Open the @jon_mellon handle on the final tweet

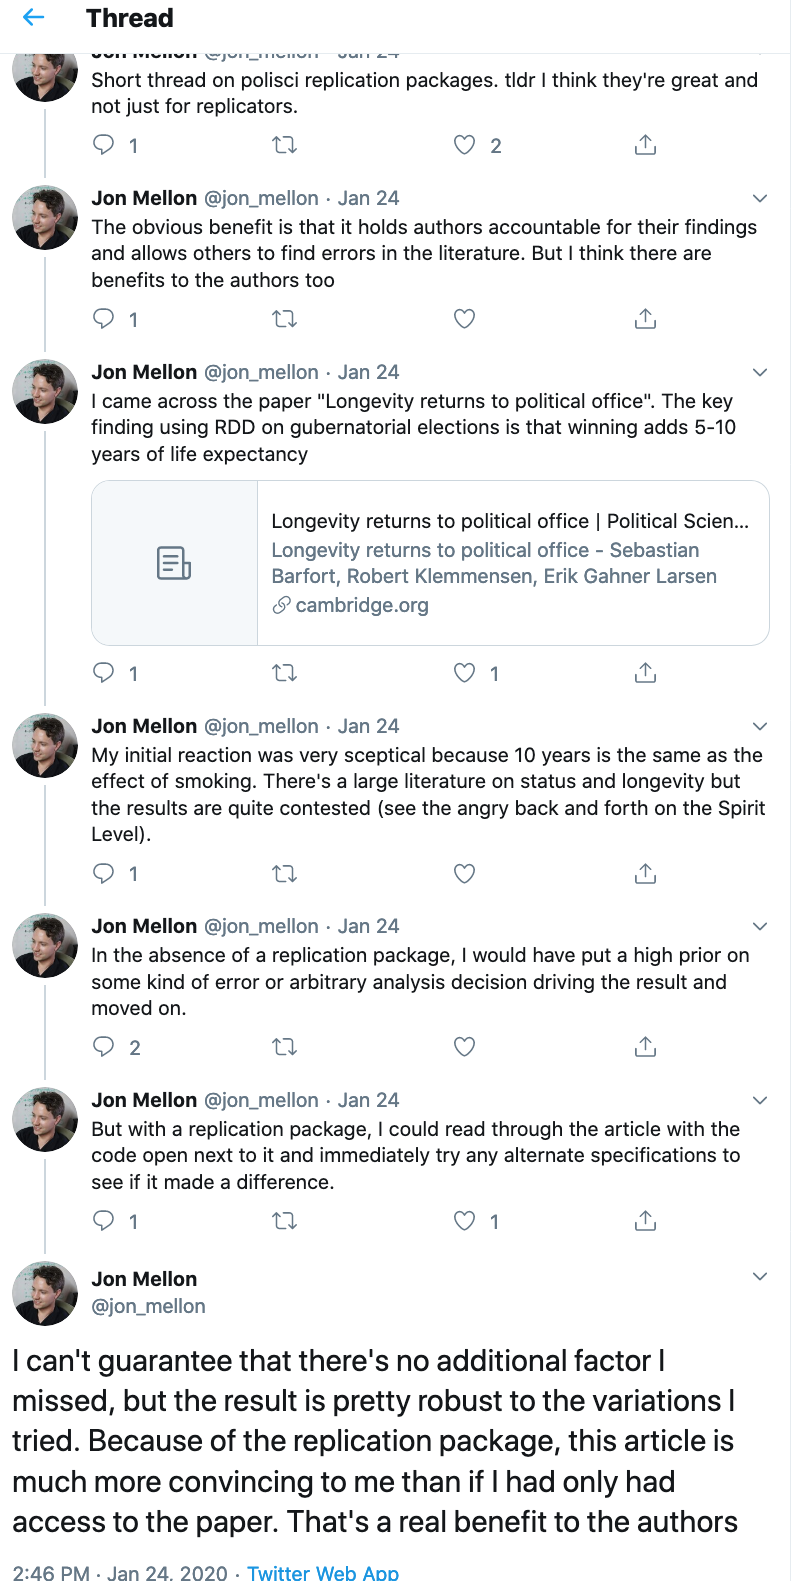click(148, 1306)
